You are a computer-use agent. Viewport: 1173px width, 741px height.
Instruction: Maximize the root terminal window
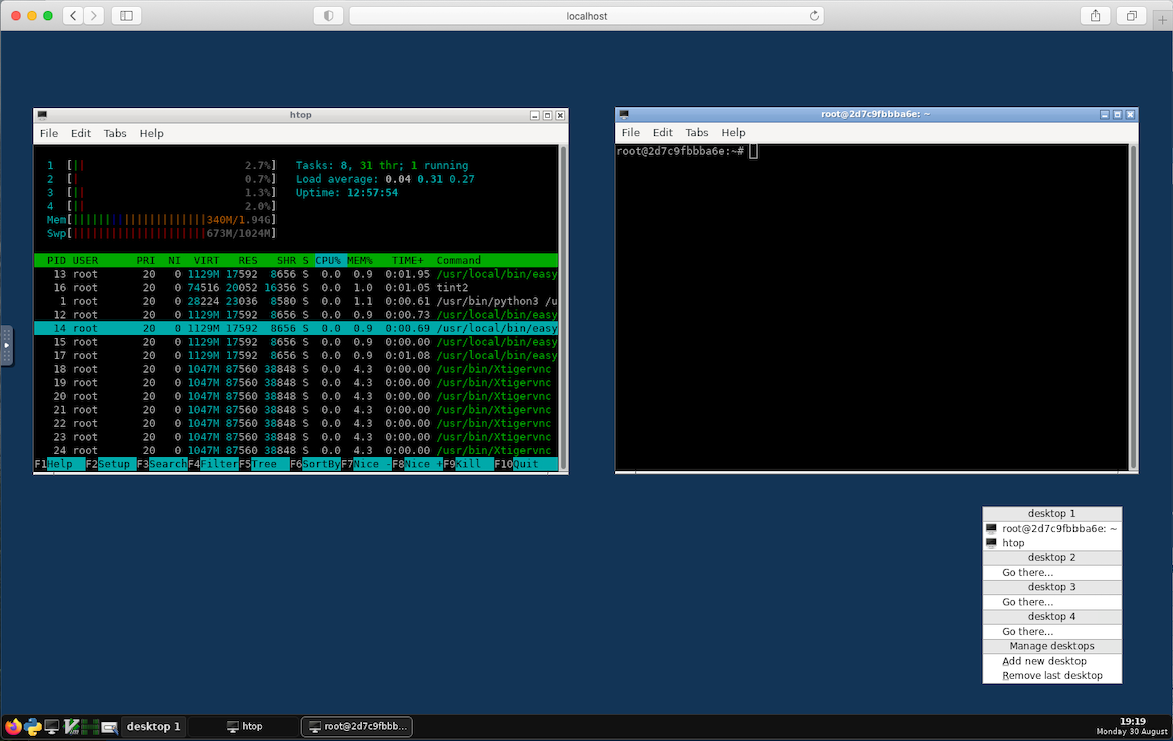click(1118, 114)
